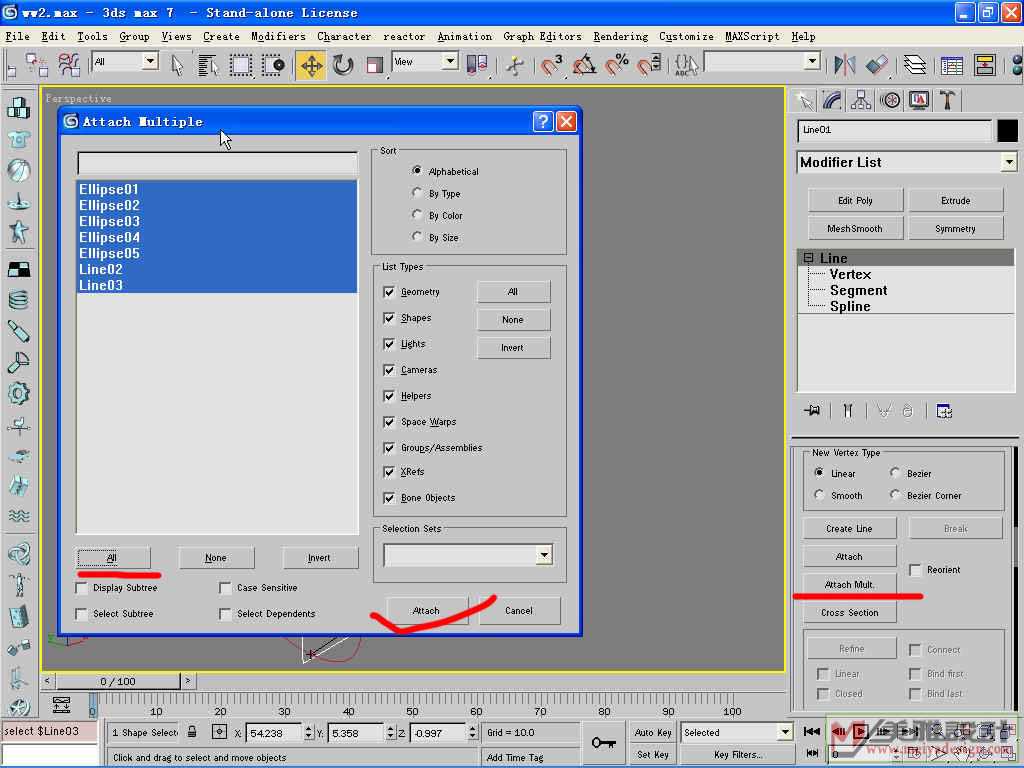Click the black object color swatch
The image size is (1024, 768).
1008,131
